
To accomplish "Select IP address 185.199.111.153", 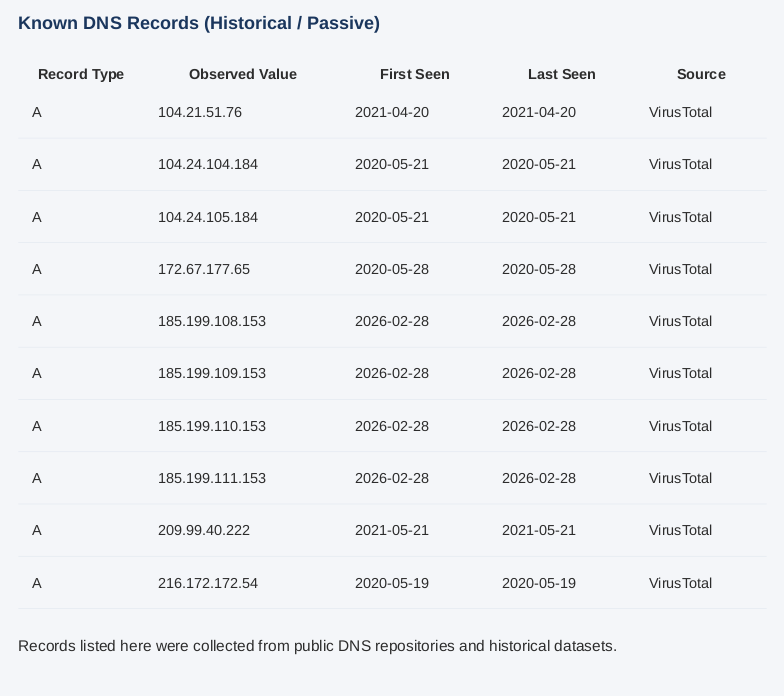I will [212, 478].
